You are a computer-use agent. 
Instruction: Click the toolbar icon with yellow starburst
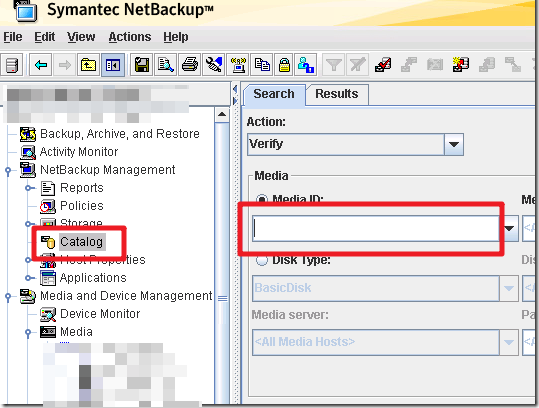click(461, 65)
